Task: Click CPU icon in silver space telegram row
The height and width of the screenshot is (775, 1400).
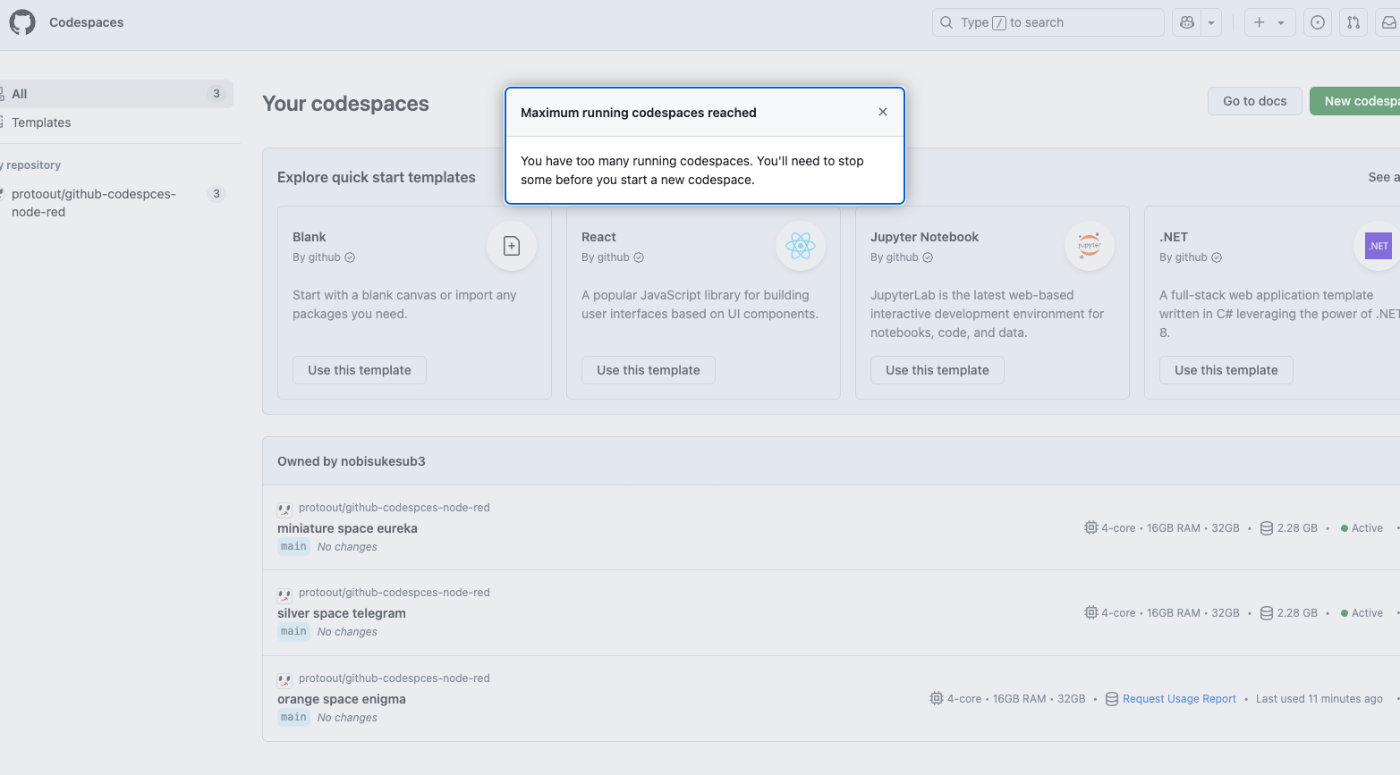Action: pyautogui.click(x=1091, y=613)
